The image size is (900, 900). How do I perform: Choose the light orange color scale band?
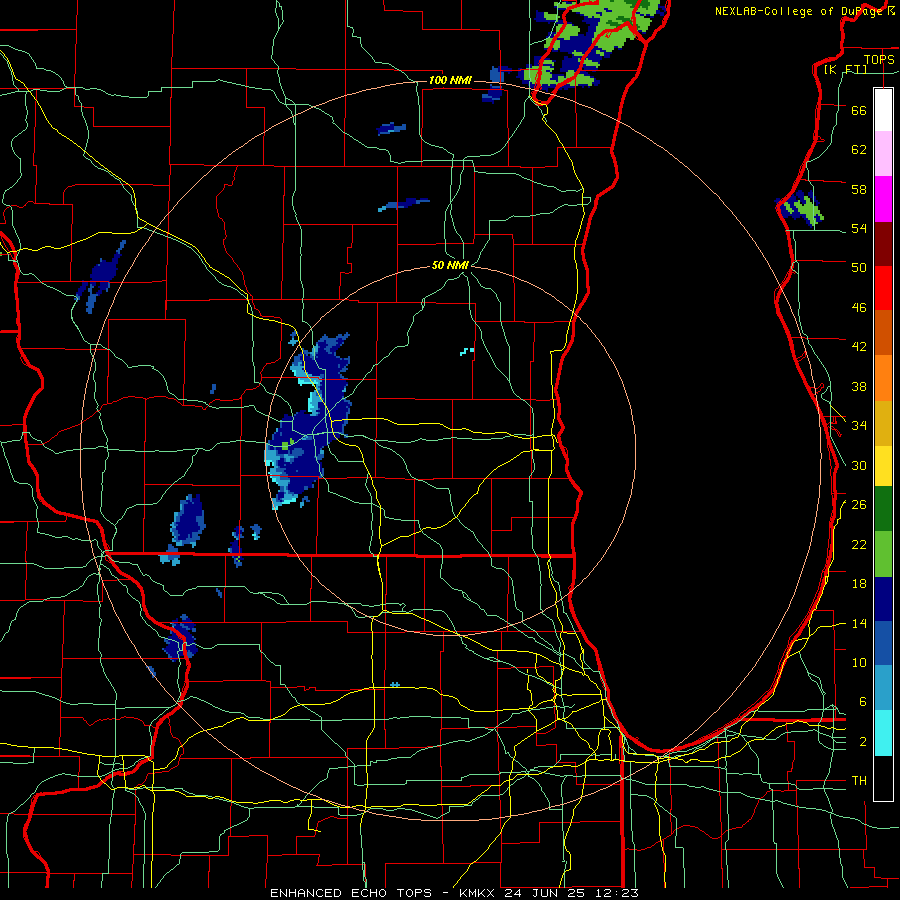(883, 377)
